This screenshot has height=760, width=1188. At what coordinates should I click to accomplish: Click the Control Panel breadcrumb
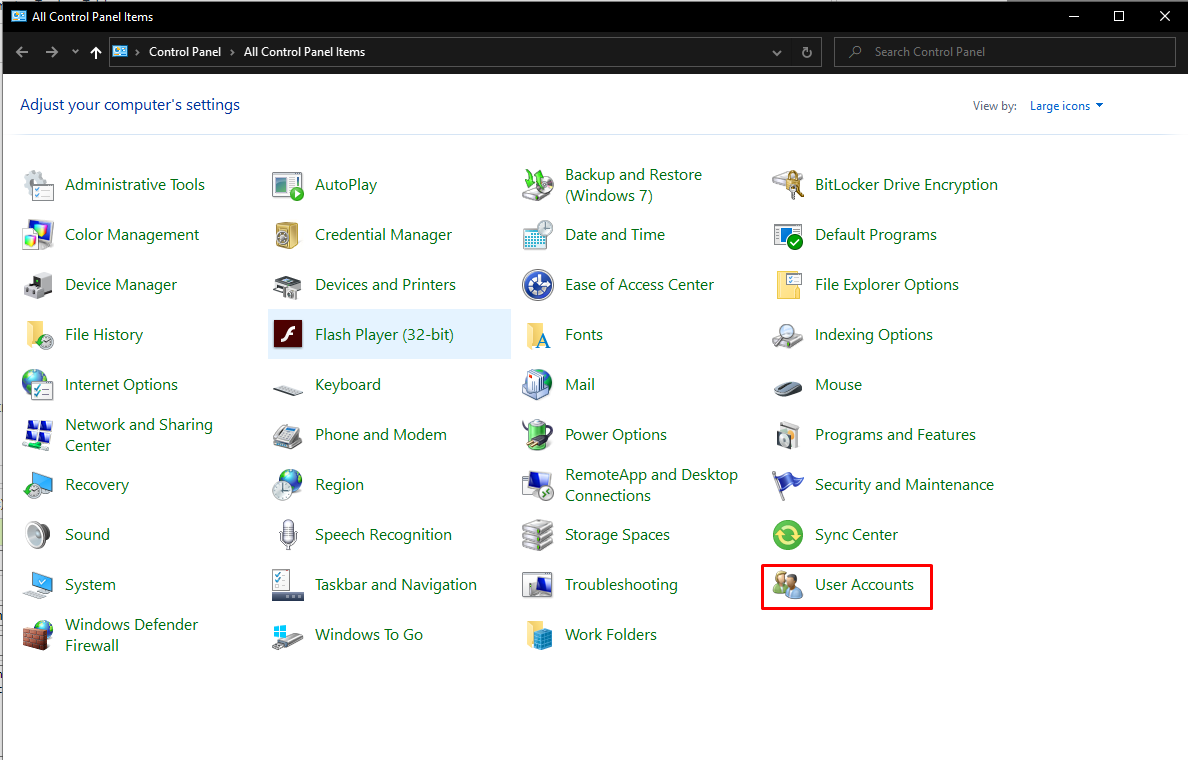click(x=185, y=52)
